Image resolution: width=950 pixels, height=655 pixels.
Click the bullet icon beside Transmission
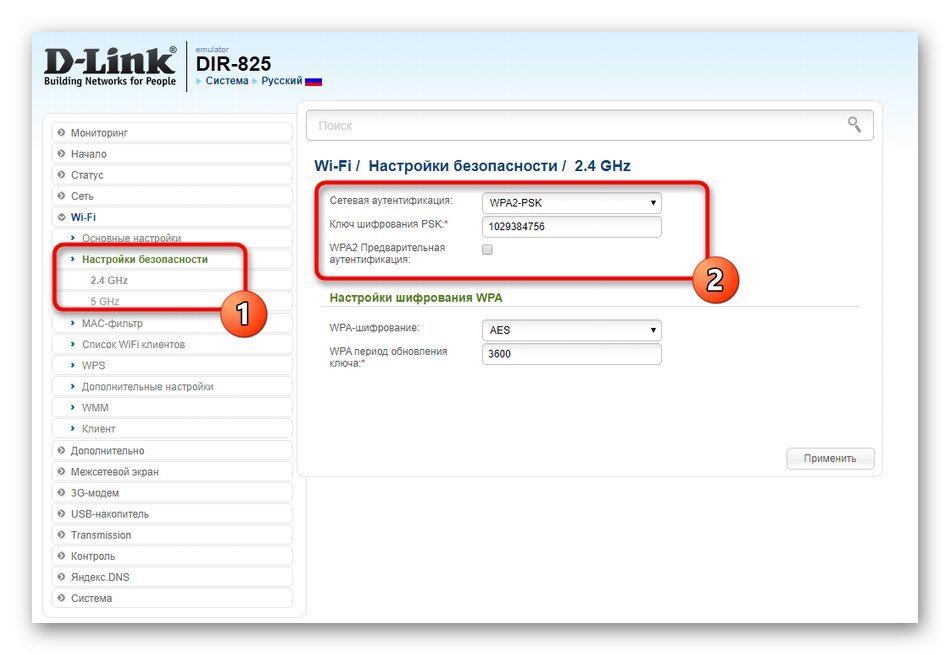pos(61,534)
